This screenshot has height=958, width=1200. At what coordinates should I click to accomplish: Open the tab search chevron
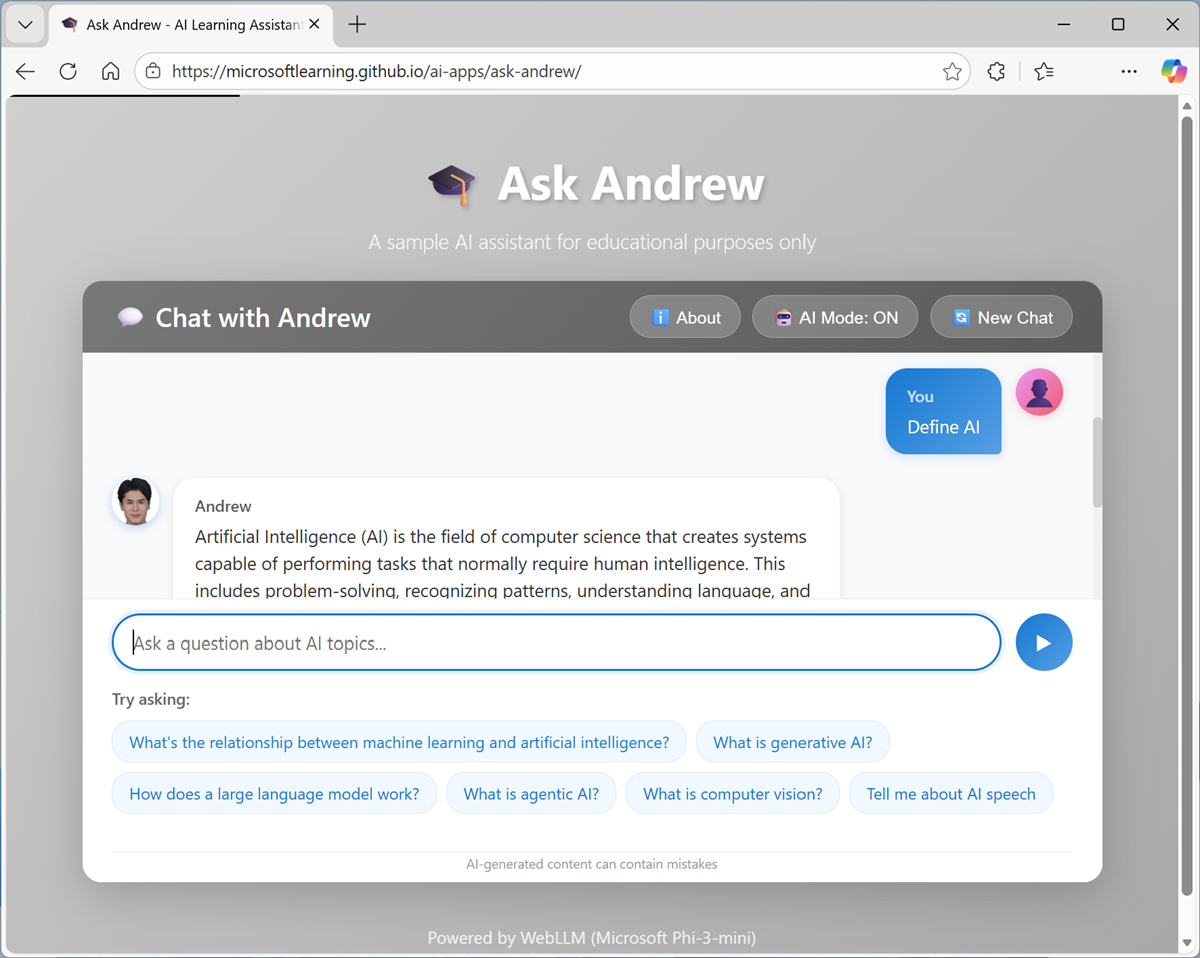(25, 24)
